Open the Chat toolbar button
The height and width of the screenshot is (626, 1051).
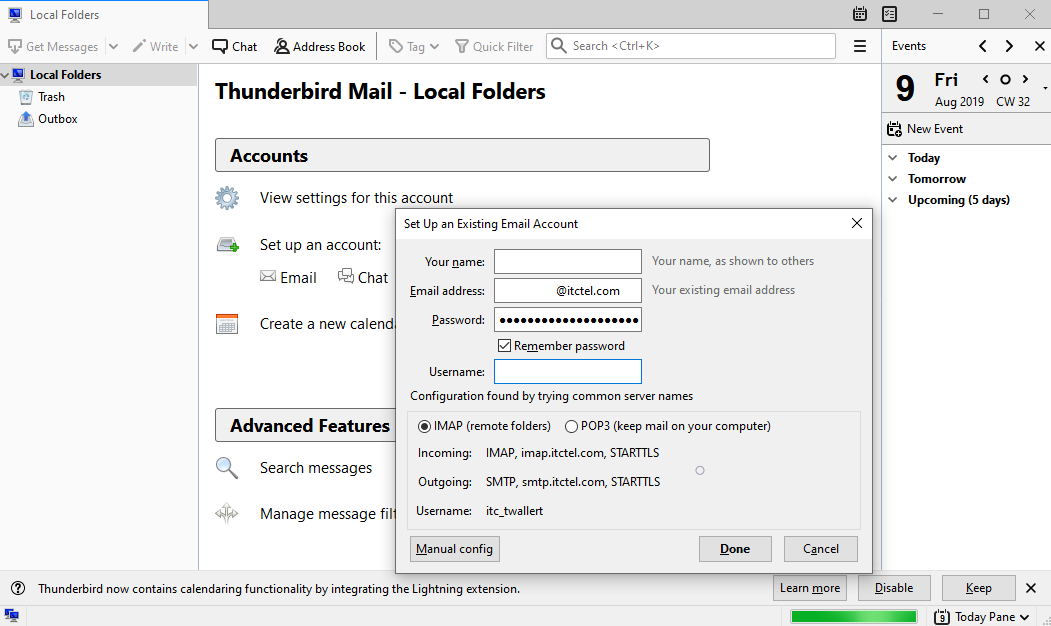(x=235, y=46)
